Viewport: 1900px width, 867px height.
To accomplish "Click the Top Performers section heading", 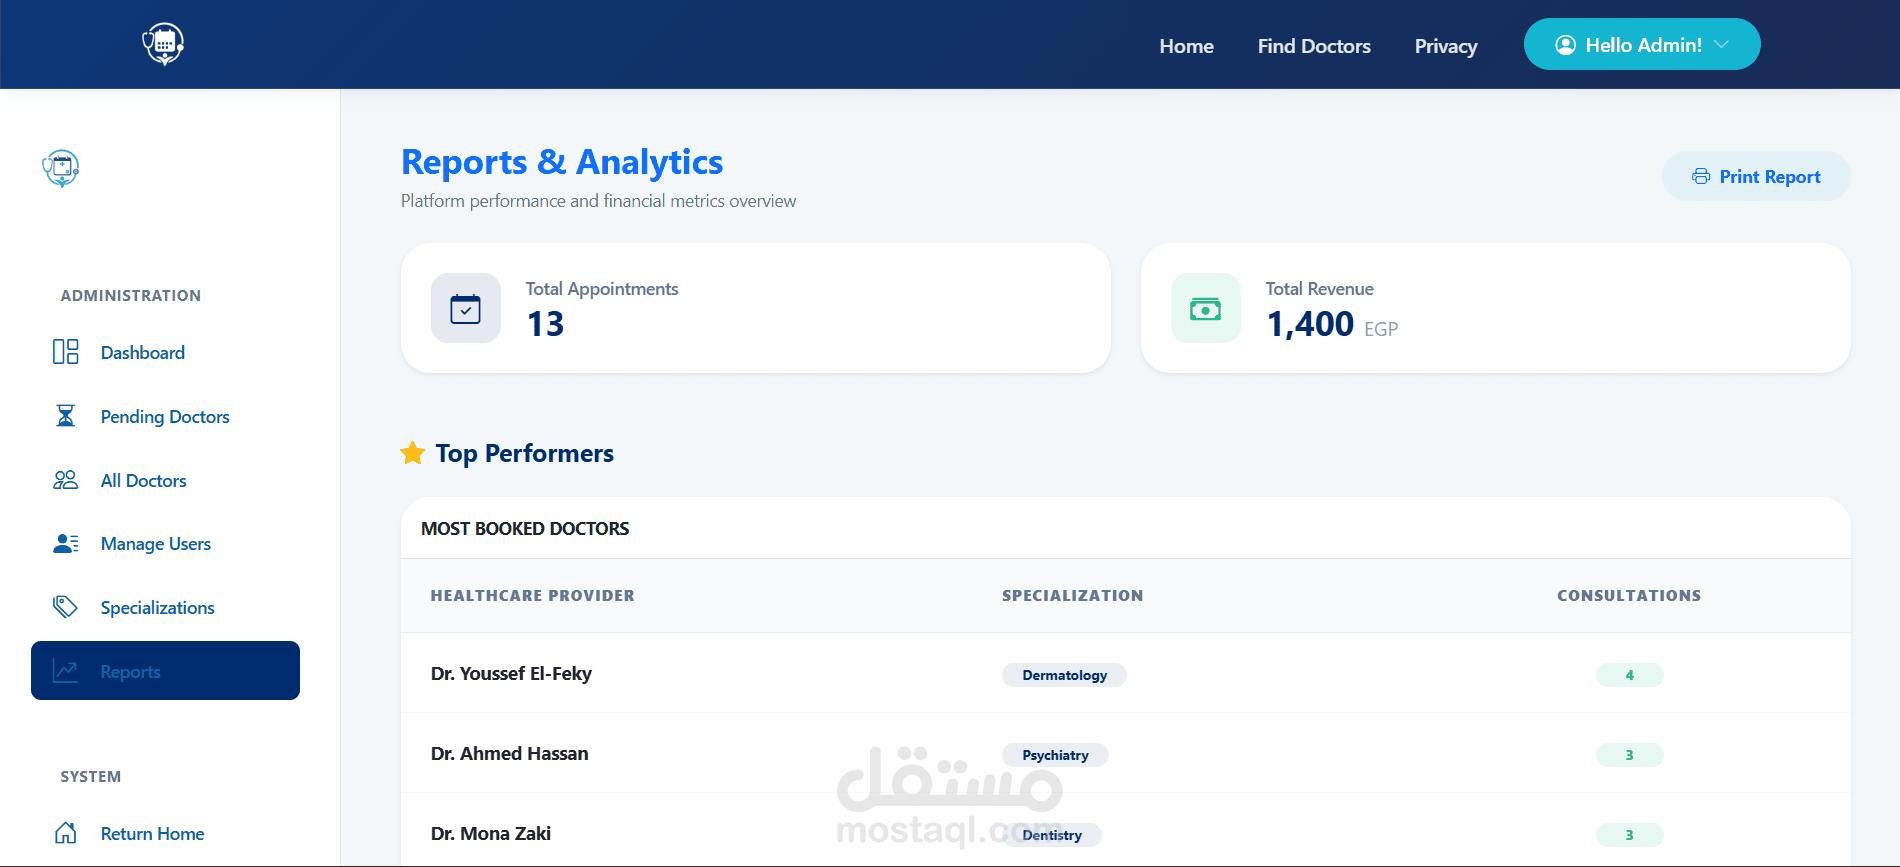I will tap(524, 453).
